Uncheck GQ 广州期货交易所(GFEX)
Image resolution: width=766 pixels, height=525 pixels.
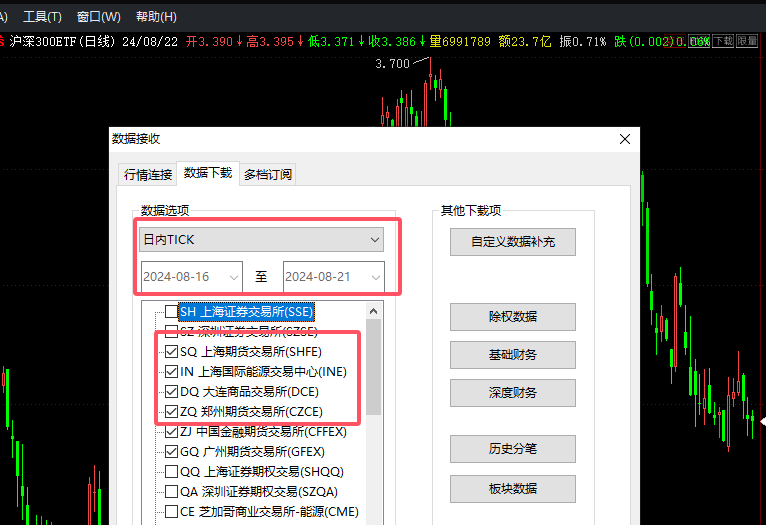tap(171, 452)
